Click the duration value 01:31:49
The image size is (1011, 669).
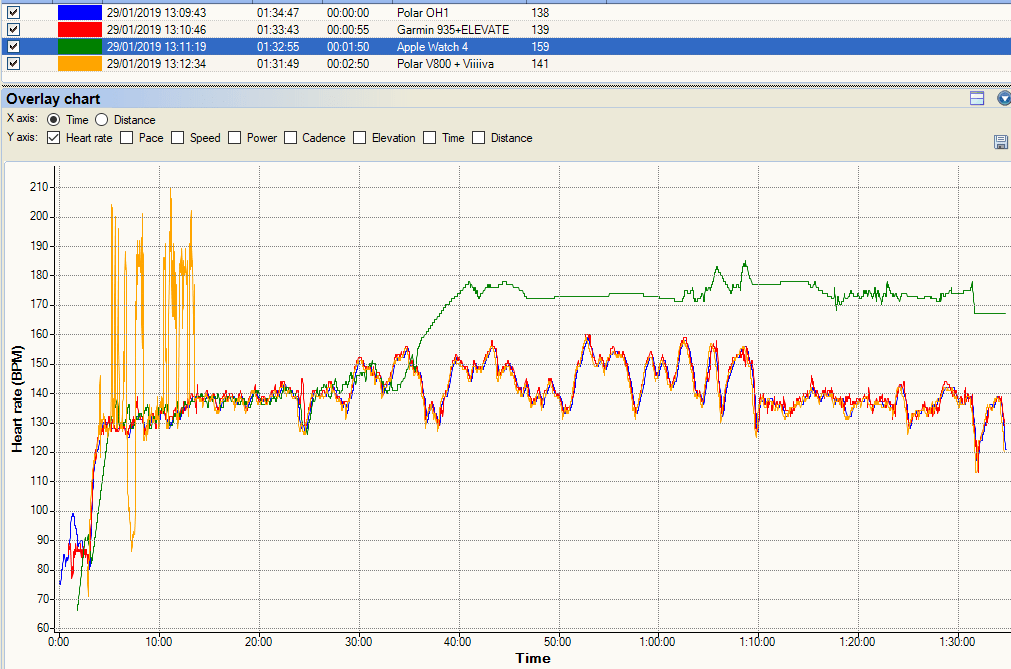click(x=278, y=63)
